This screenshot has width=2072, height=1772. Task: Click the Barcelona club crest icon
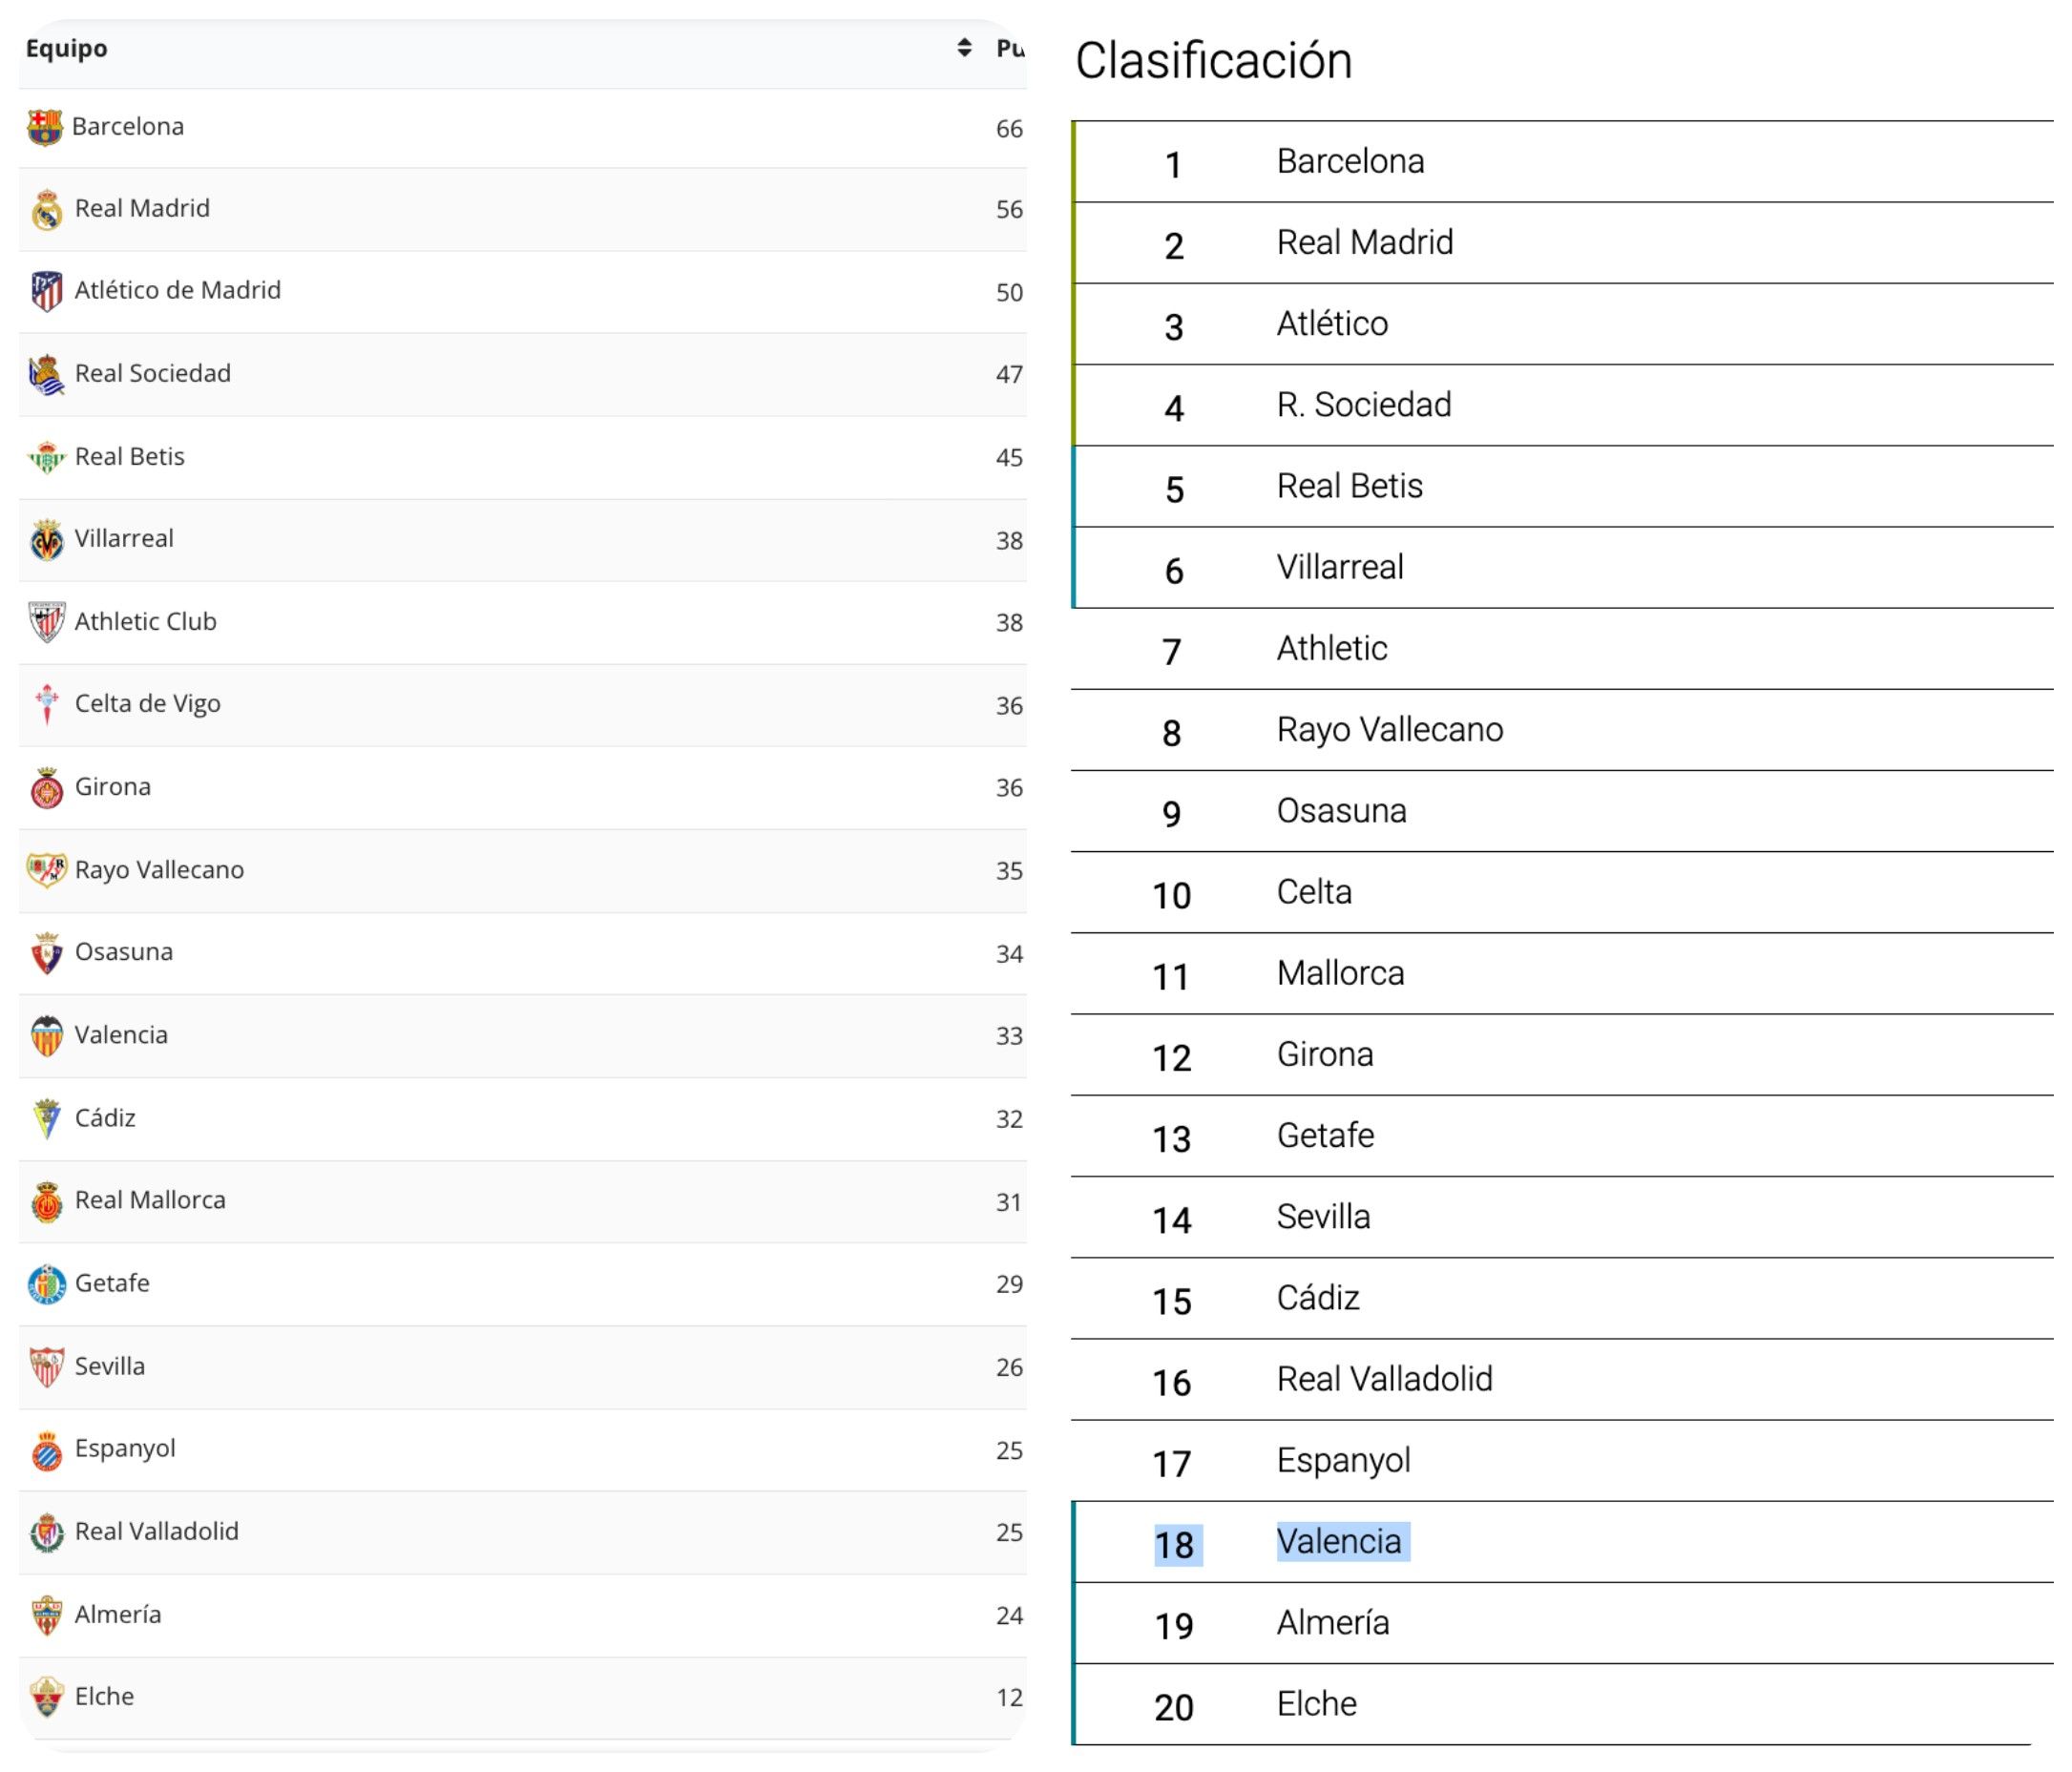(x=45, y=127)
